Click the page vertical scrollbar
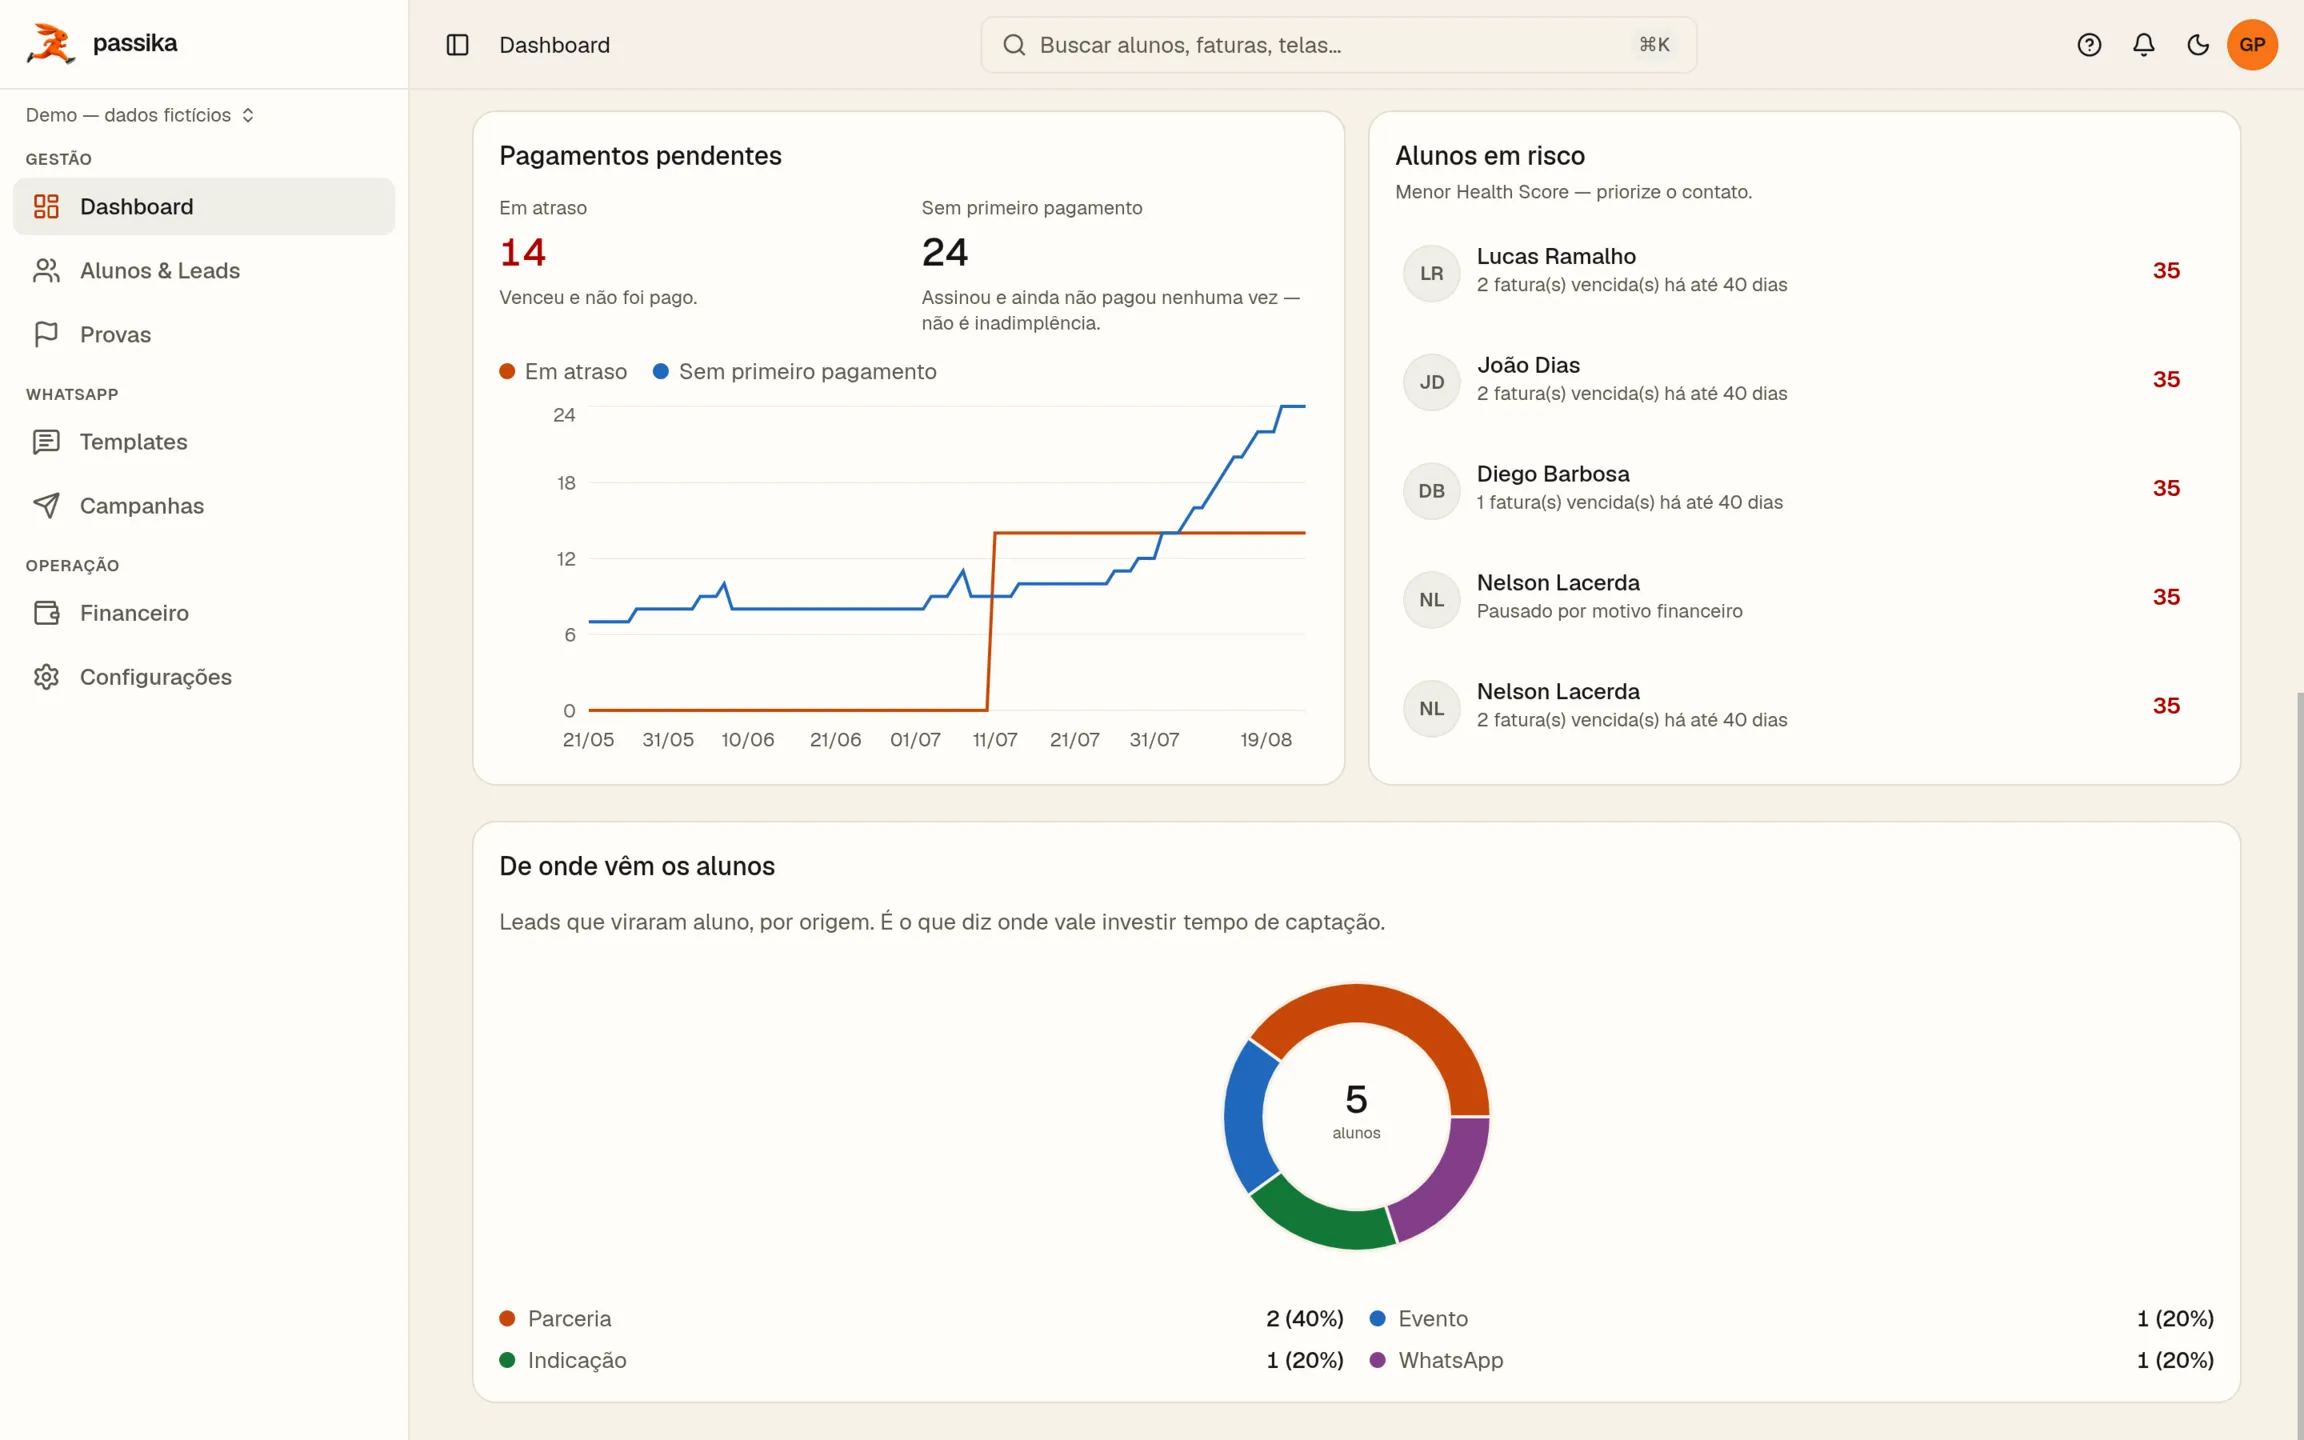This screenshot has height=1440, width=2304. pos(2299,1065)
